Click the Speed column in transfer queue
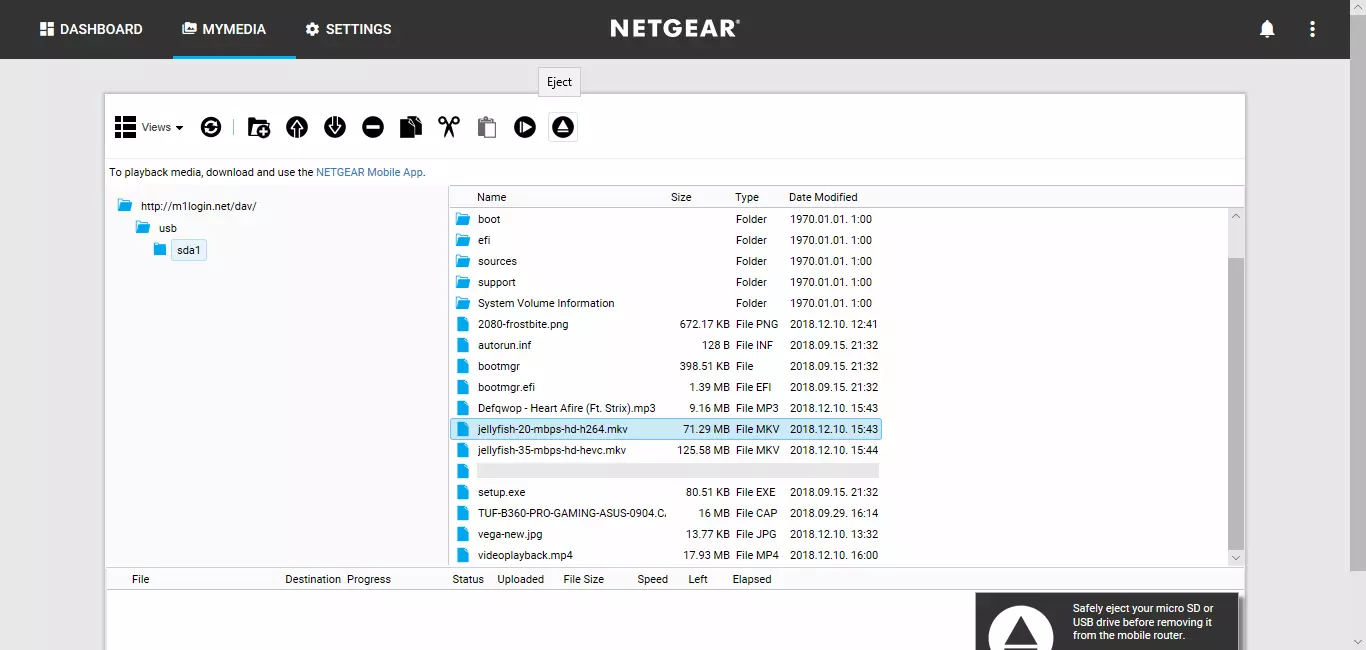Image resolution: width=1366 pixels, height=650 pixels. tap(653, 579)
